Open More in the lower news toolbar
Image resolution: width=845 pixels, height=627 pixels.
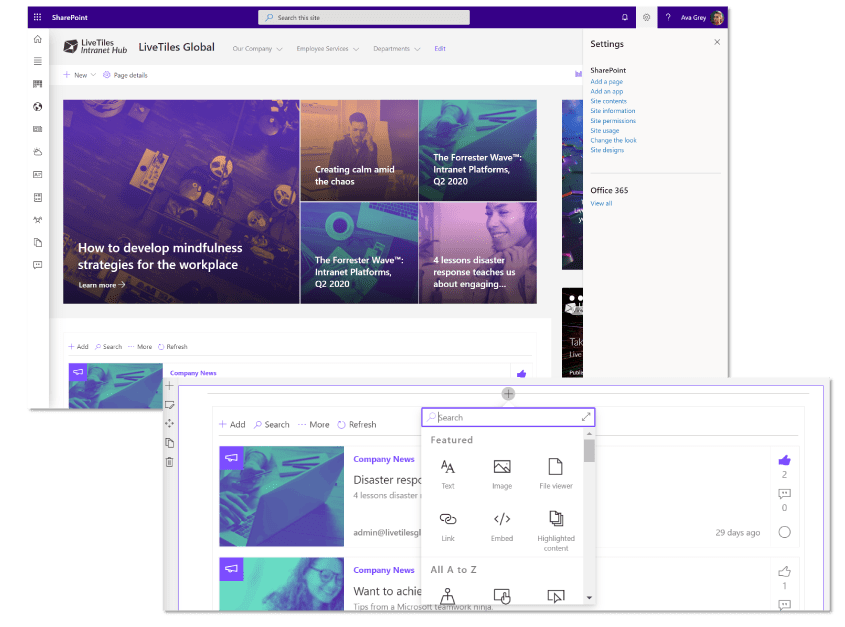tap(314, 424)
